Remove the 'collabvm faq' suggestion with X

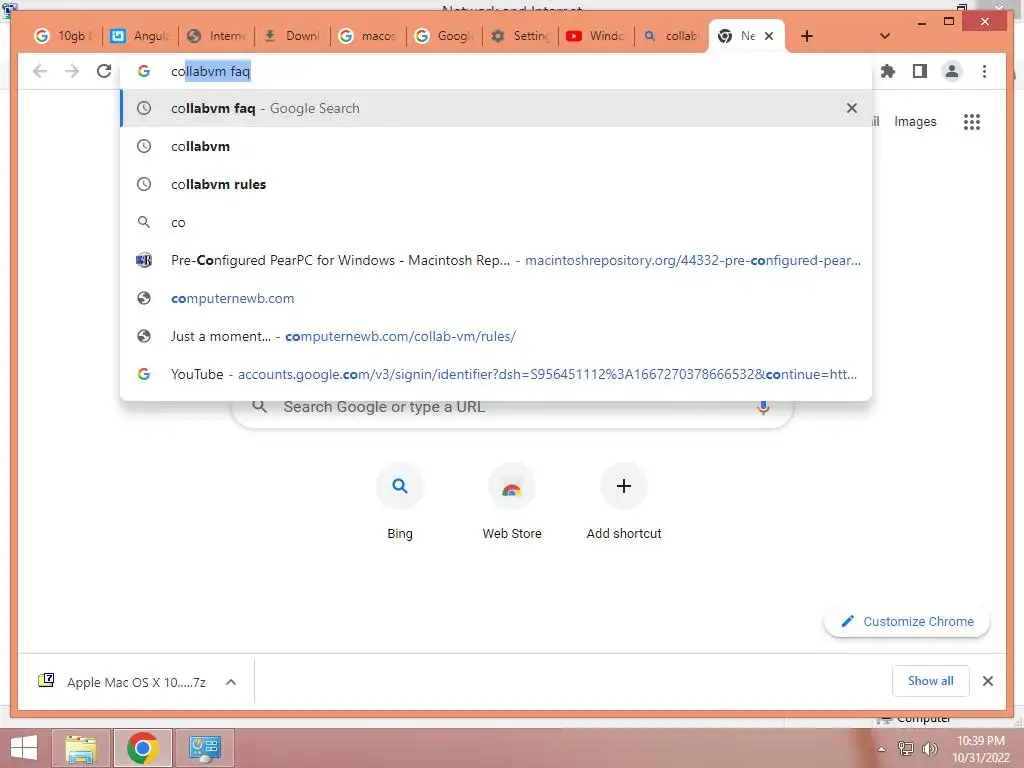coord(852,108)
